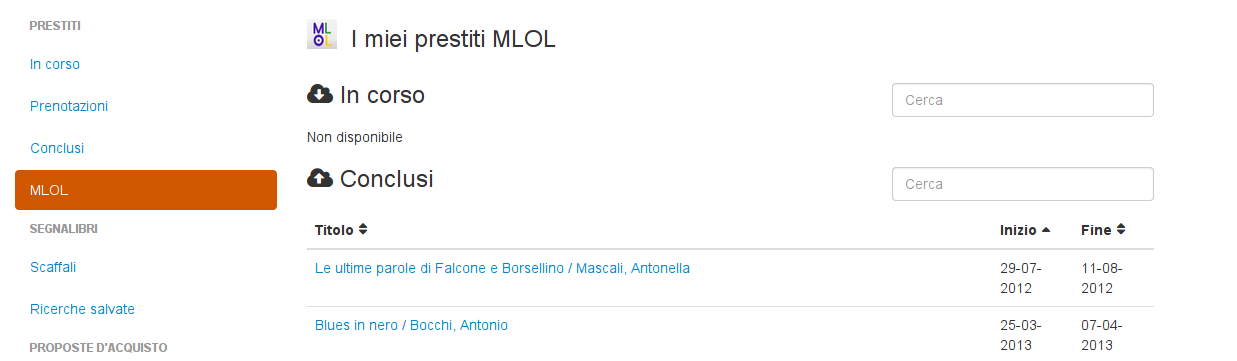Focus the Cerca field for Conclusi
Screen dimensions: 1237x361
point(1023,184)
